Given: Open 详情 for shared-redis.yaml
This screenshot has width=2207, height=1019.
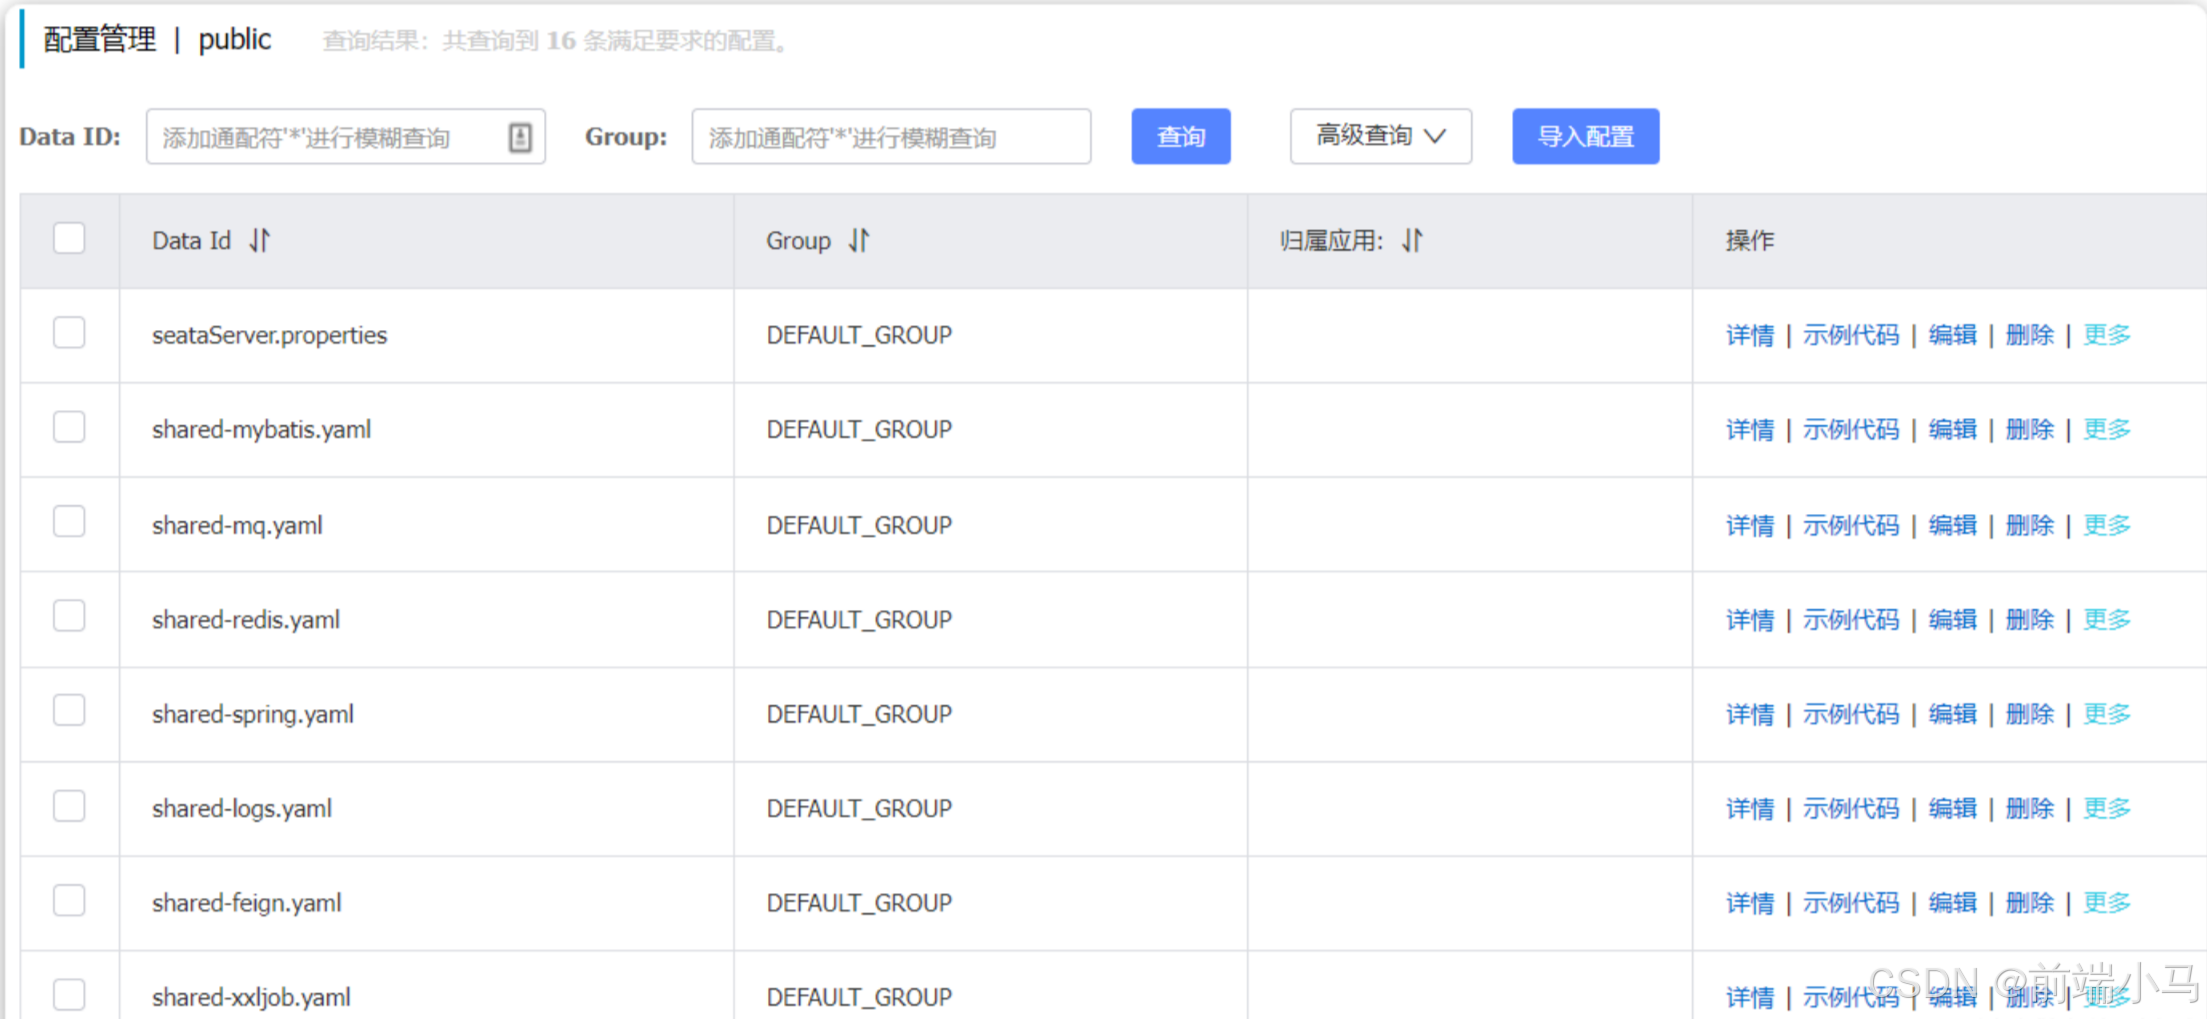Looking at the screenshot, I should [x=1750, y=620].
